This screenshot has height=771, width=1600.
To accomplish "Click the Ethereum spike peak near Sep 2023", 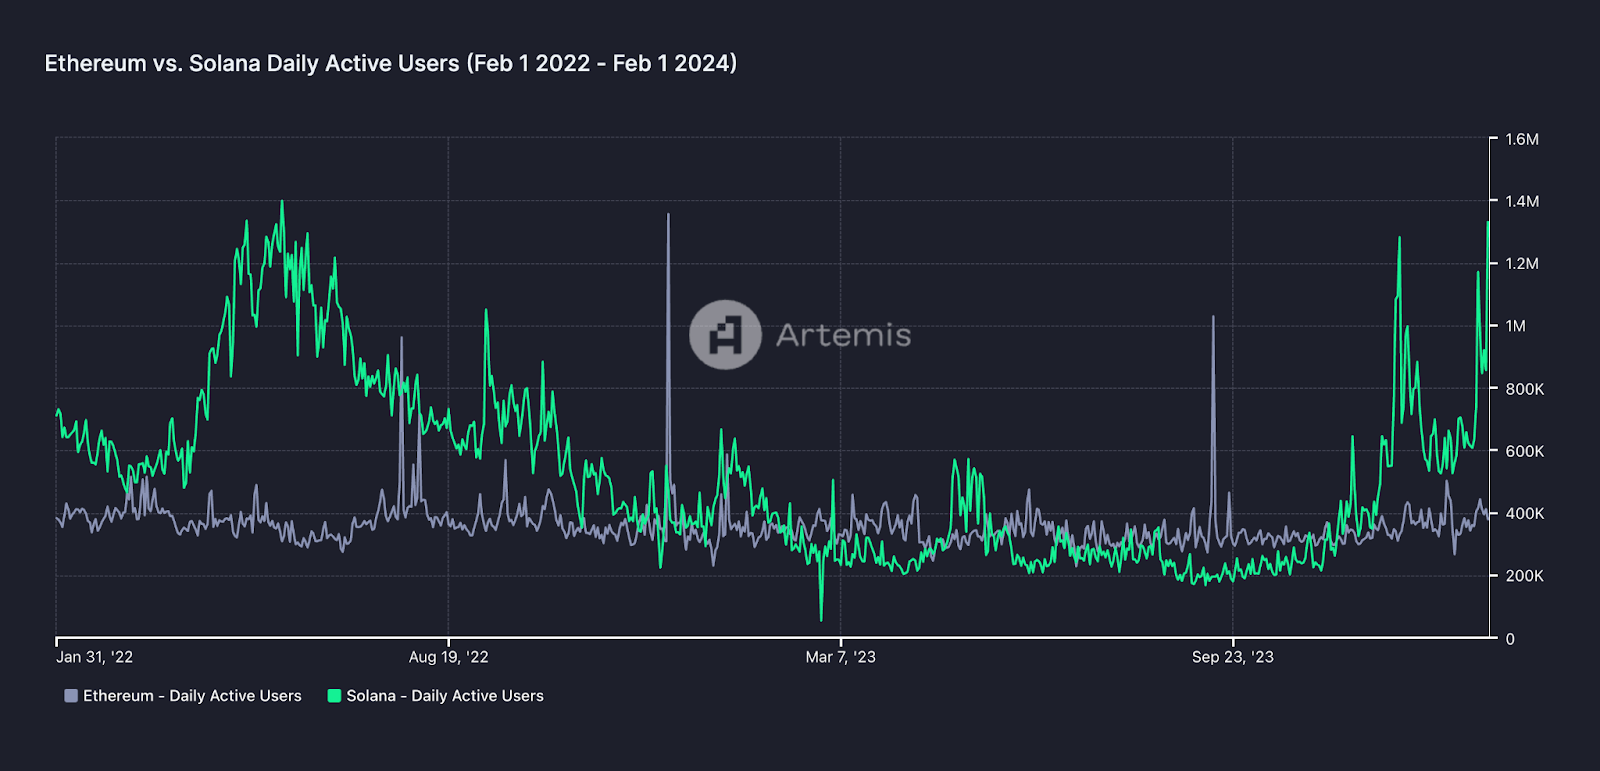I will 1213,318.
